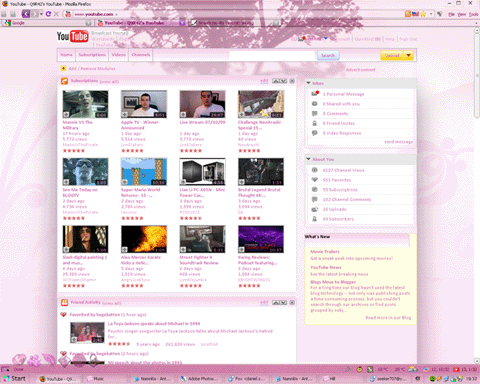Open Alex Mercer Karate Kicks fire thumbnail

pos(144,239)
